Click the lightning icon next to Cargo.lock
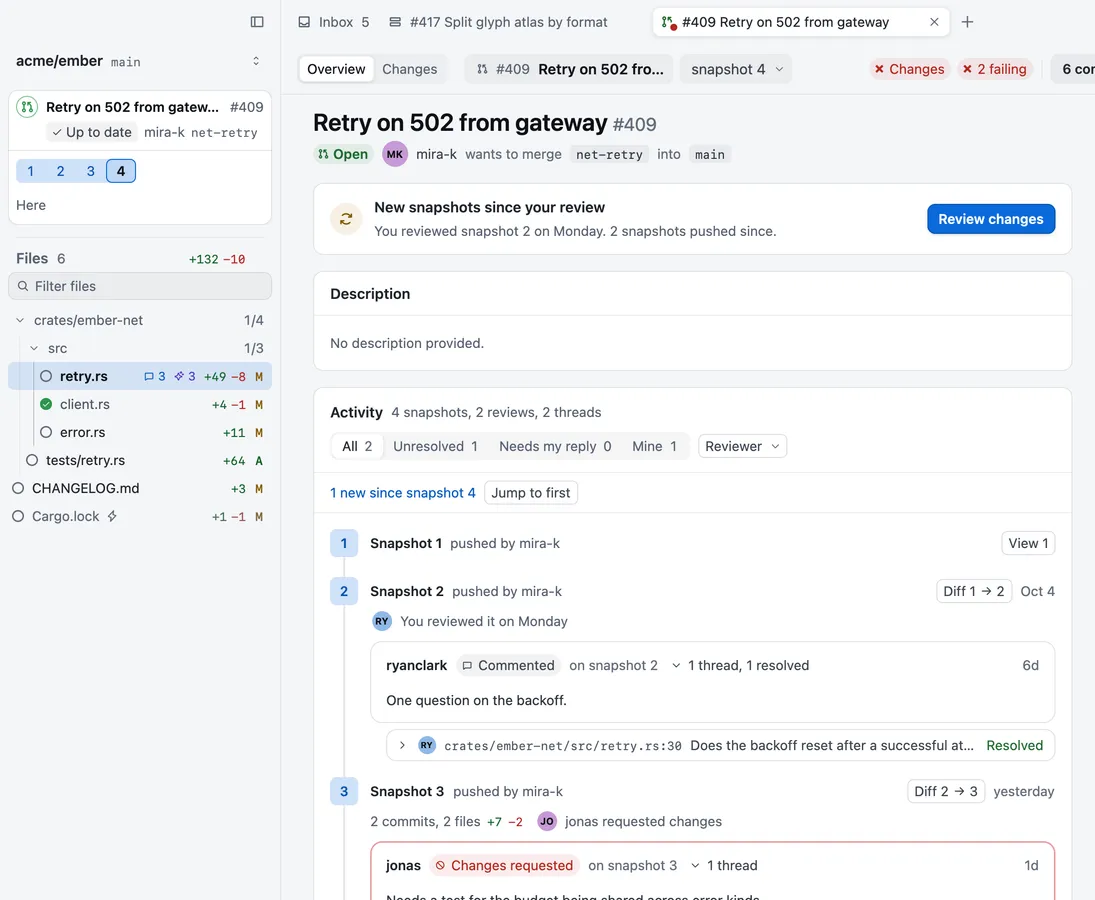This screenshot has height=900, width=1095. tap(112, 516)
